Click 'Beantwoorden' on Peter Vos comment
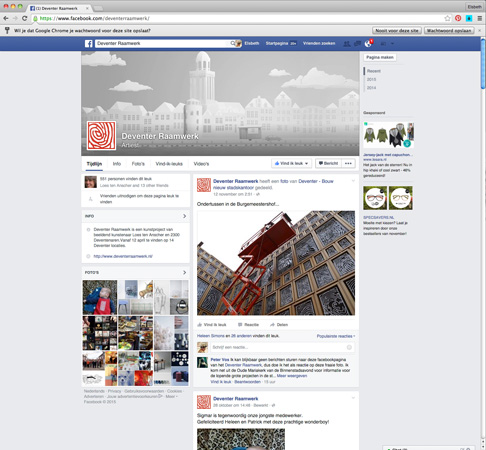The image size is (486, 450). (247, 382)
